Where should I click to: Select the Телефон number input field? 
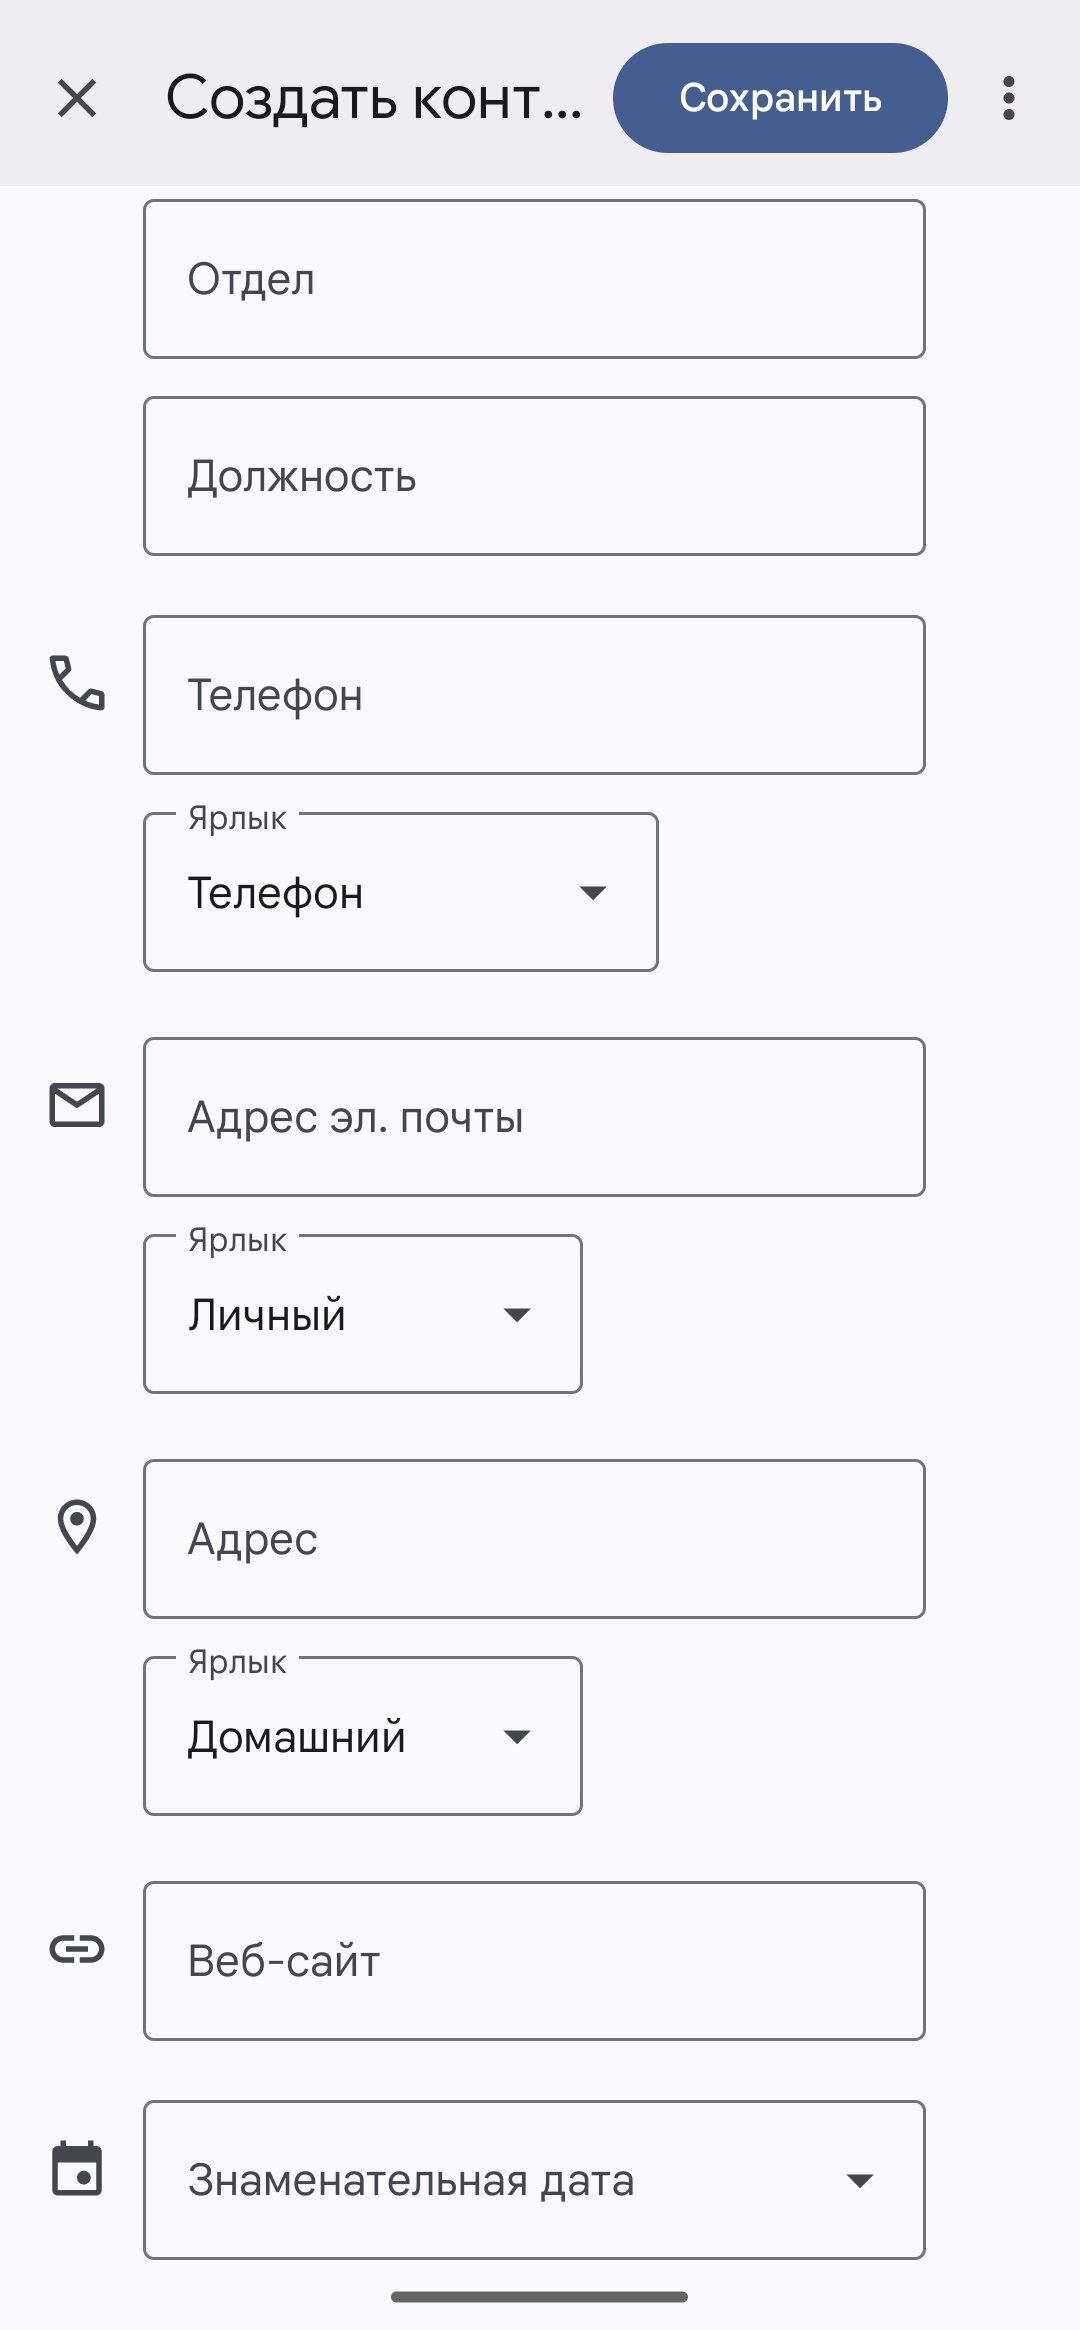pyautogui.click(x=534, y=695)
